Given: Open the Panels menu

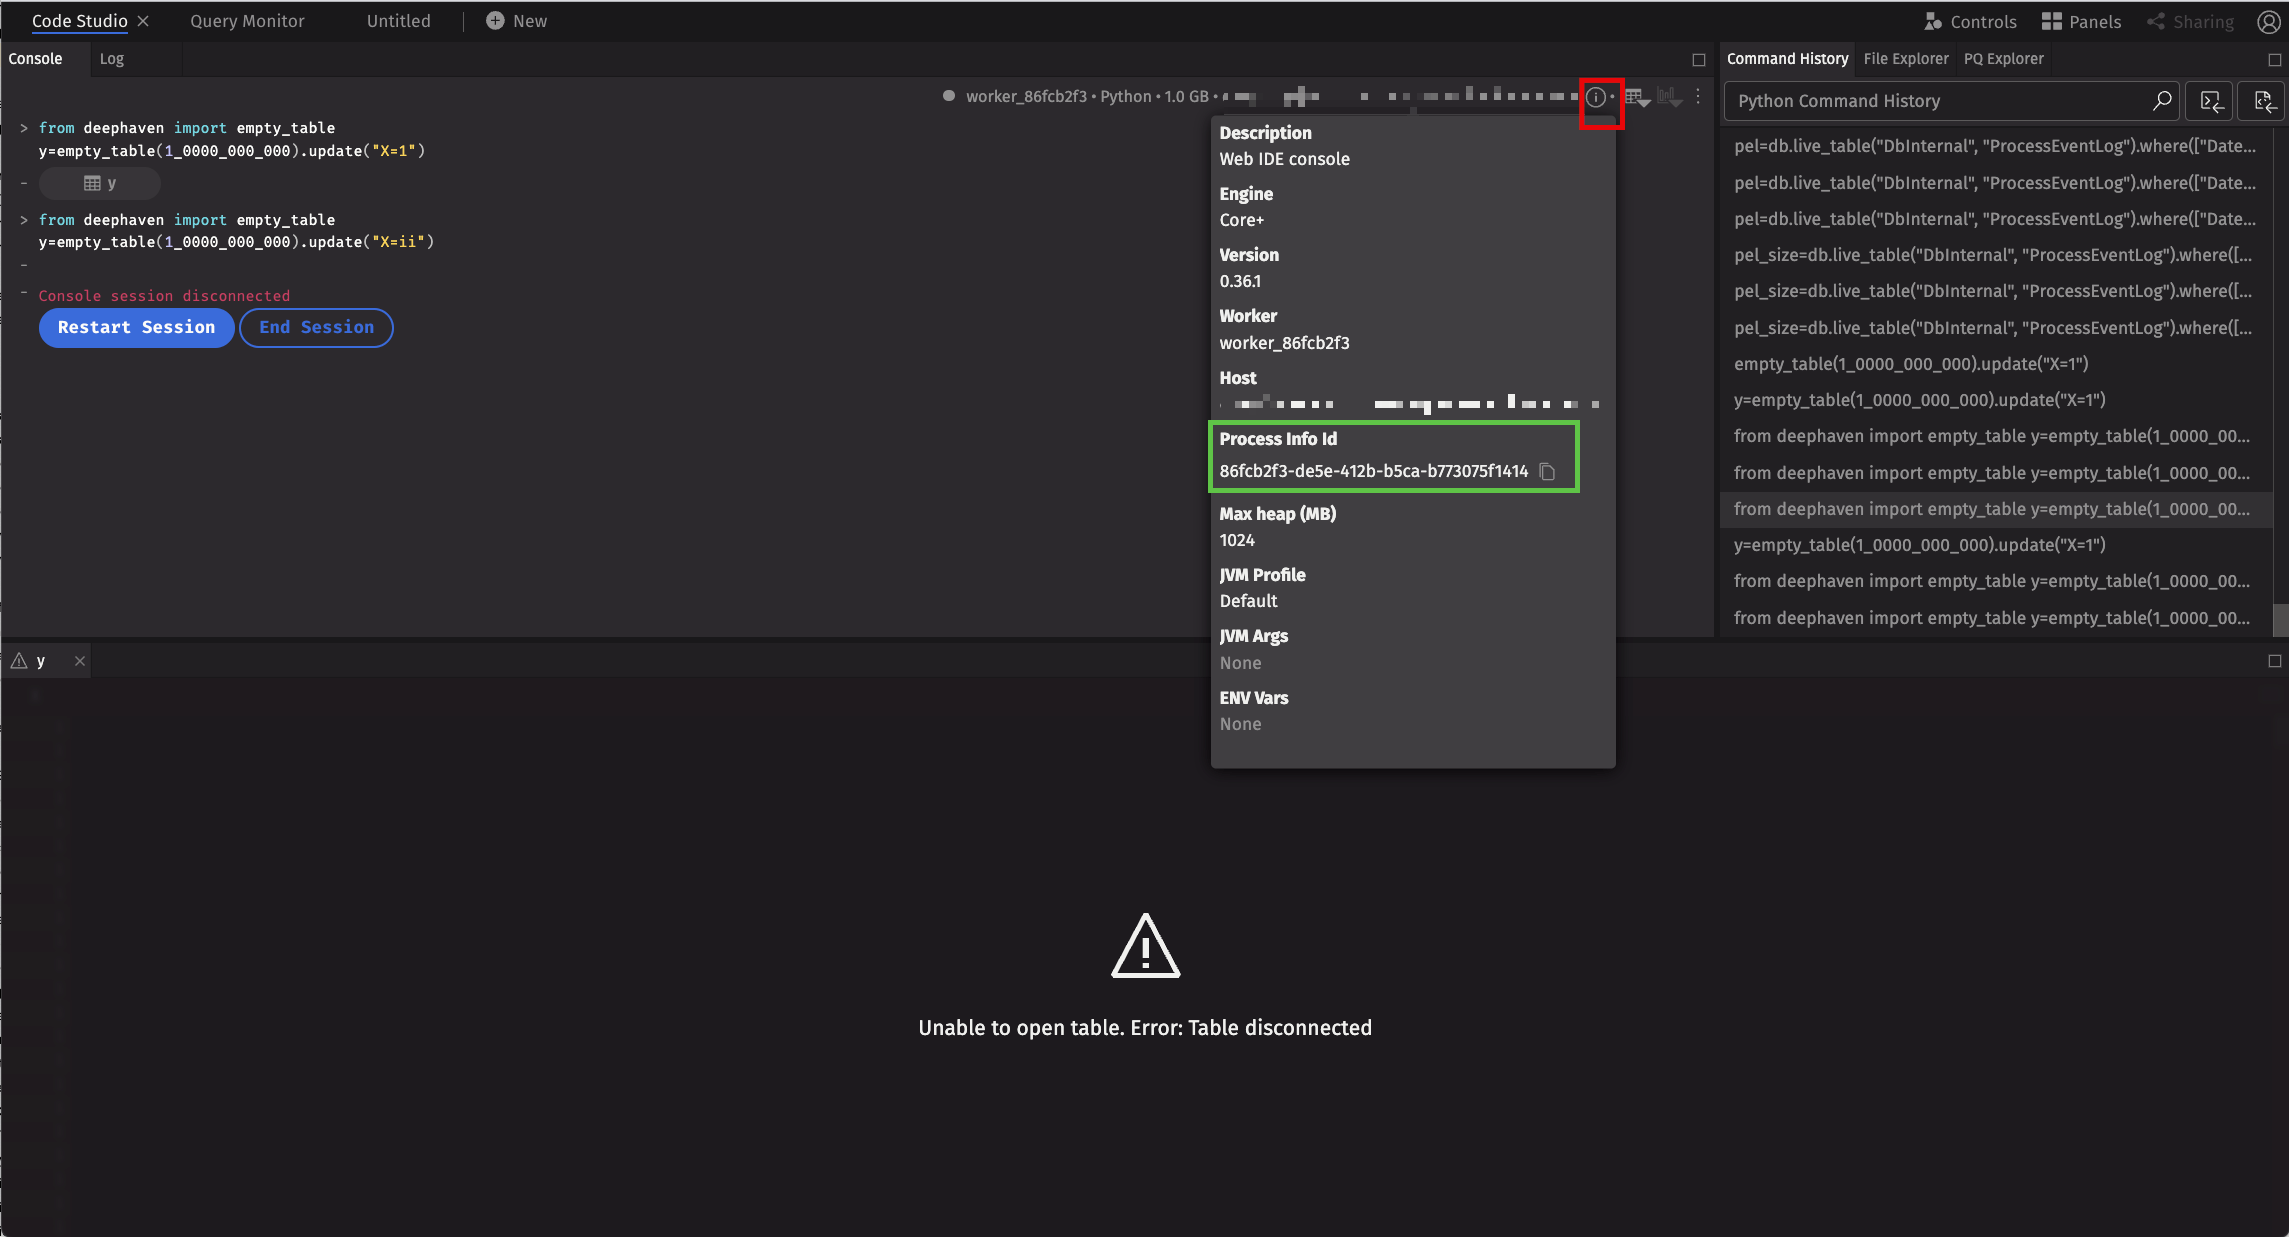Looking at the screenshot, I should coord(2081,22).
